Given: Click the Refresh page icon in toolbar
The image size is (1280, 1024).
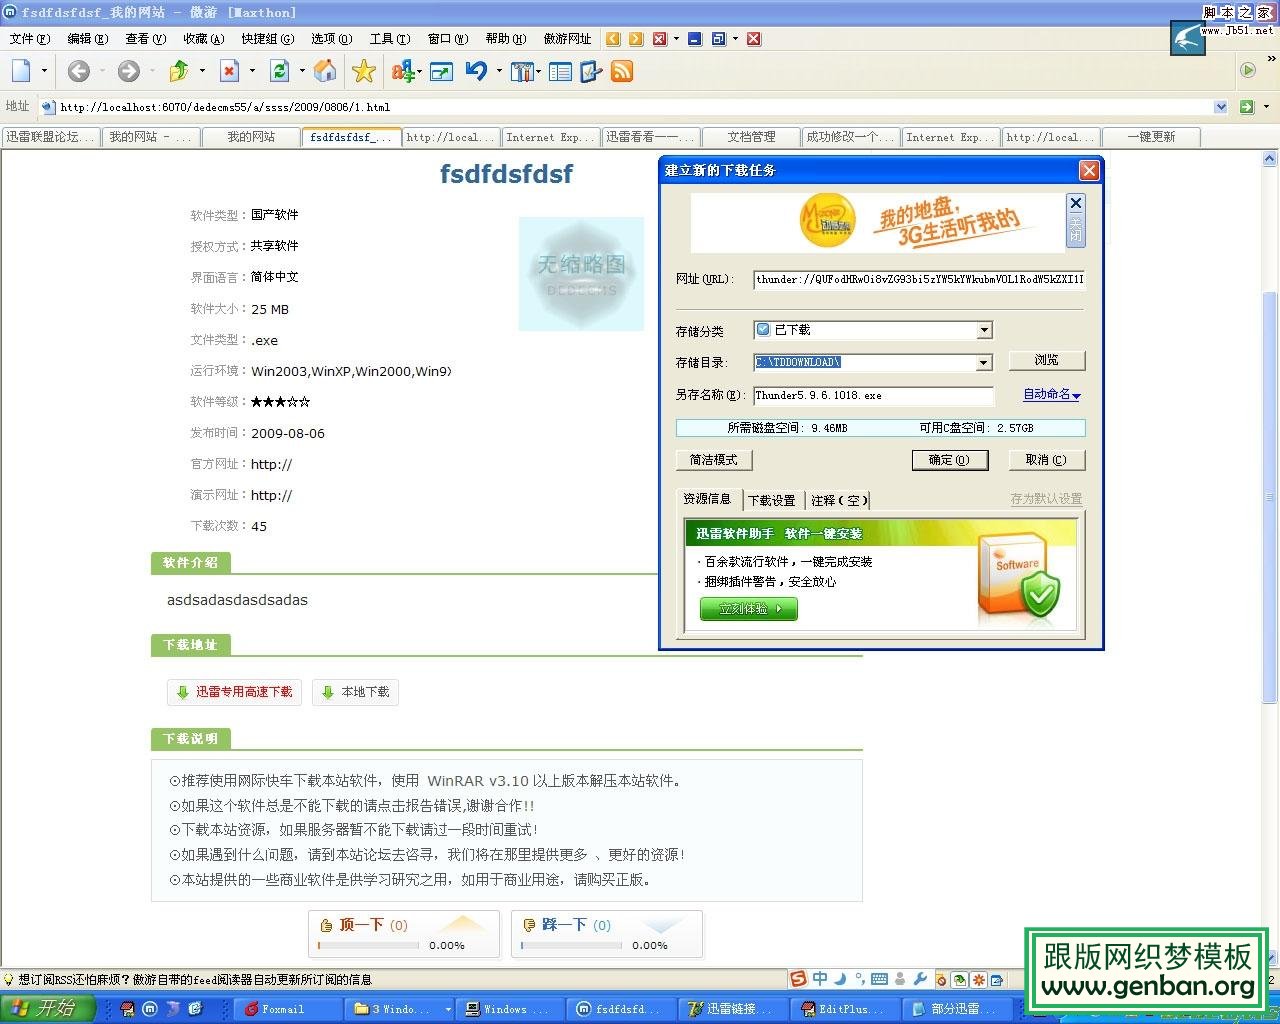Looking at the screenshot, I should (278, 71).
